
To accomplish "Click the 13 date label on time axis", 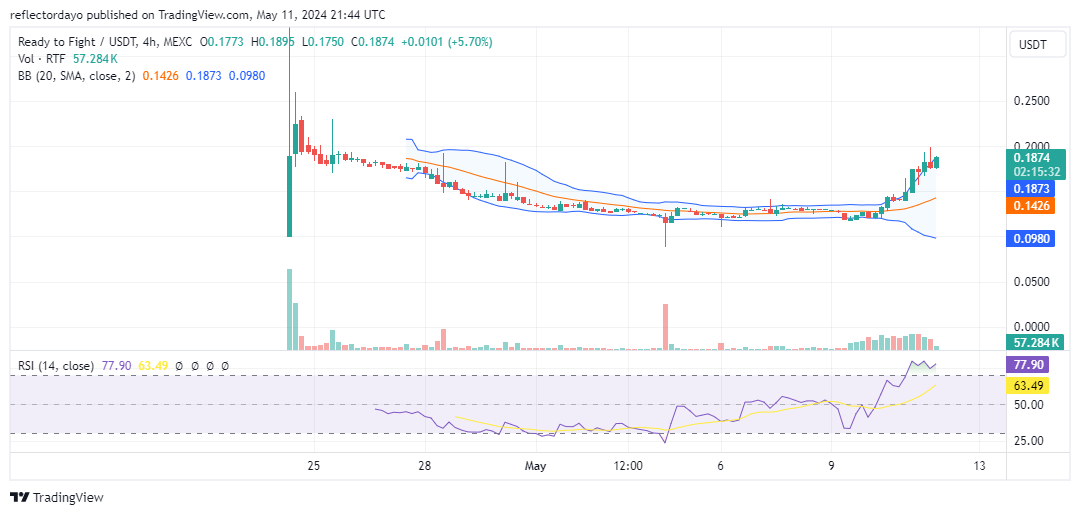I will pyautogui.click(x=979, y=466).
